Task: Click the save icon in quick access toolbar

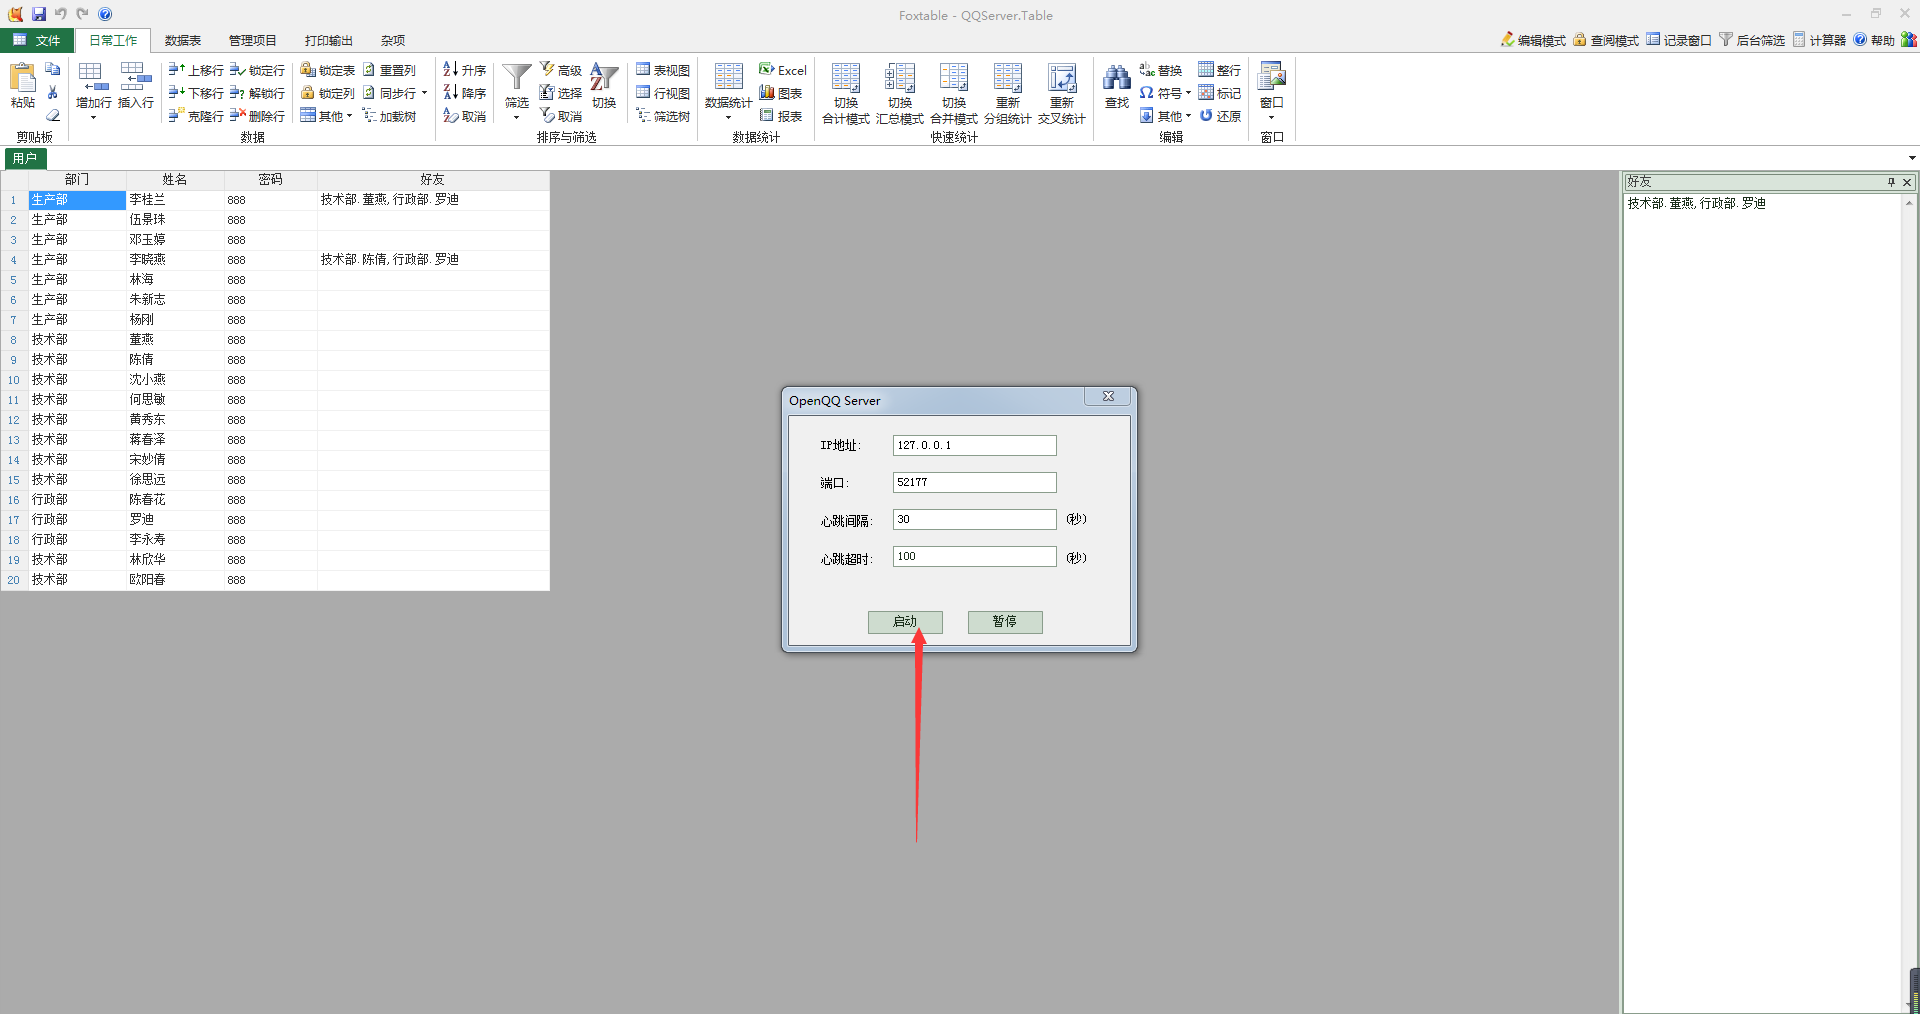Action: click(x=38, y=14)
